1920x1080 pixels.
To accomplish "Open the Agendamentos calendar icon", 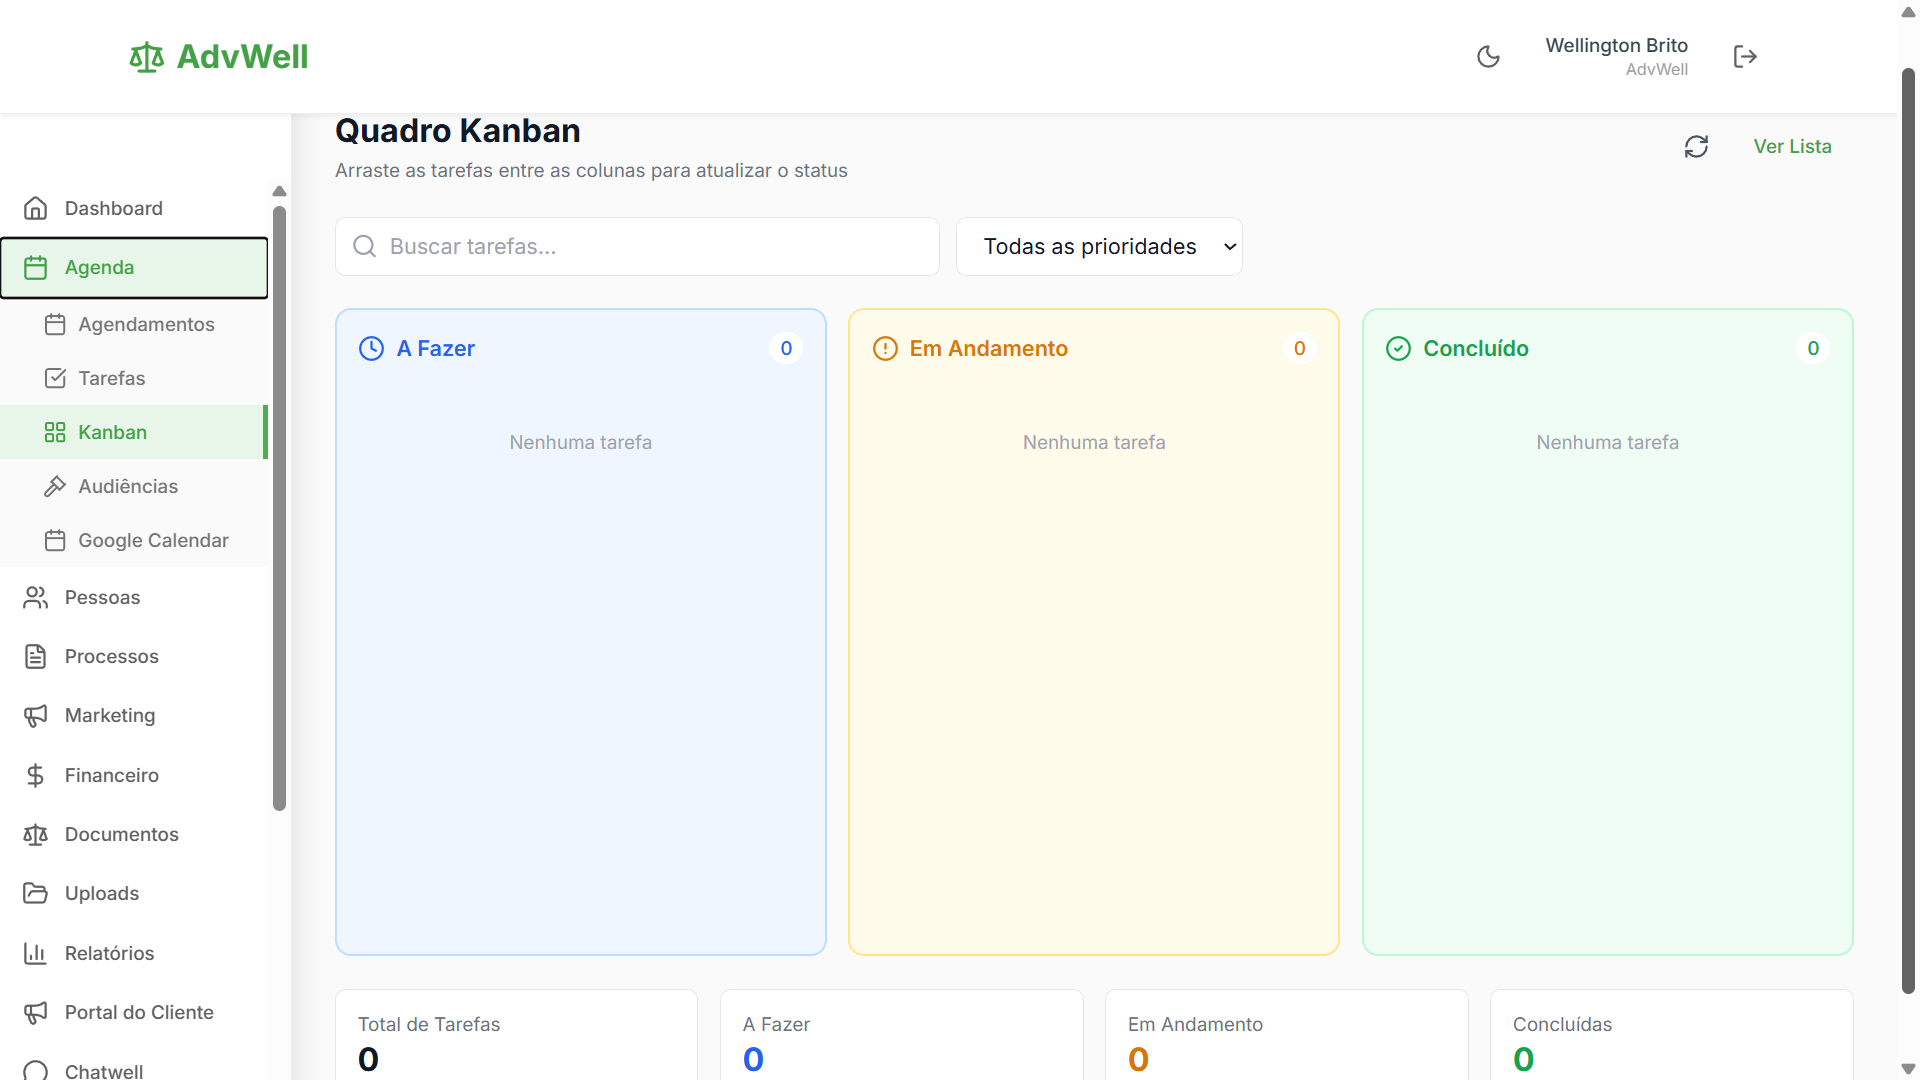I will (x=56, y=324).
